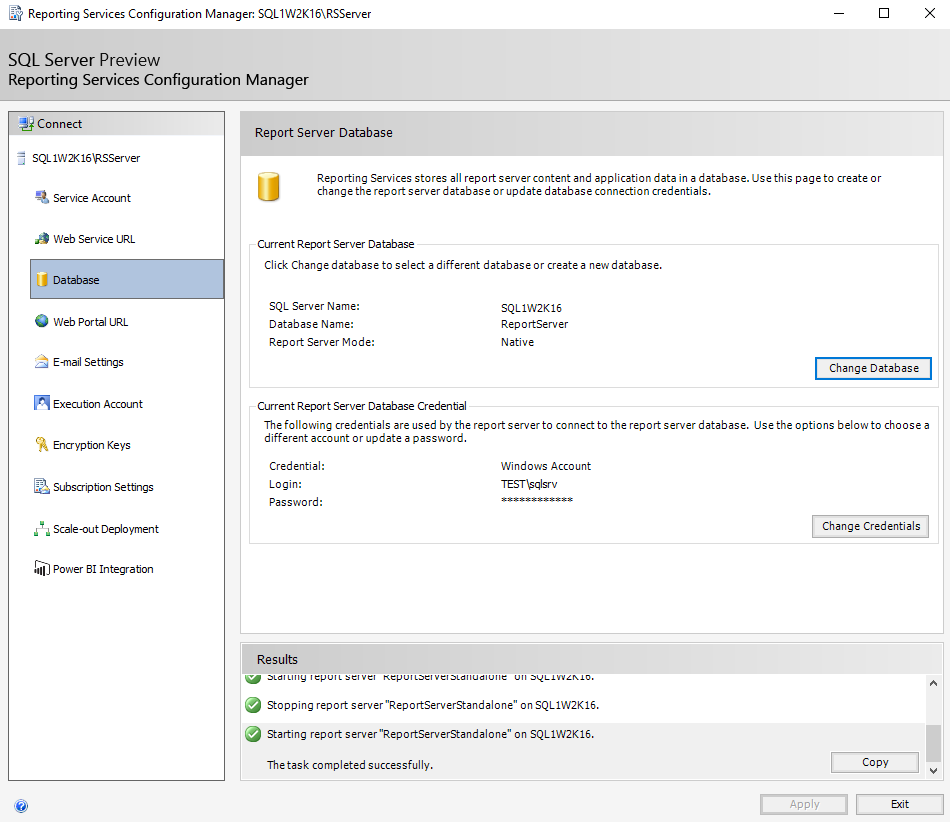
Task: Open Execution Account page
Action: (98, 404)
